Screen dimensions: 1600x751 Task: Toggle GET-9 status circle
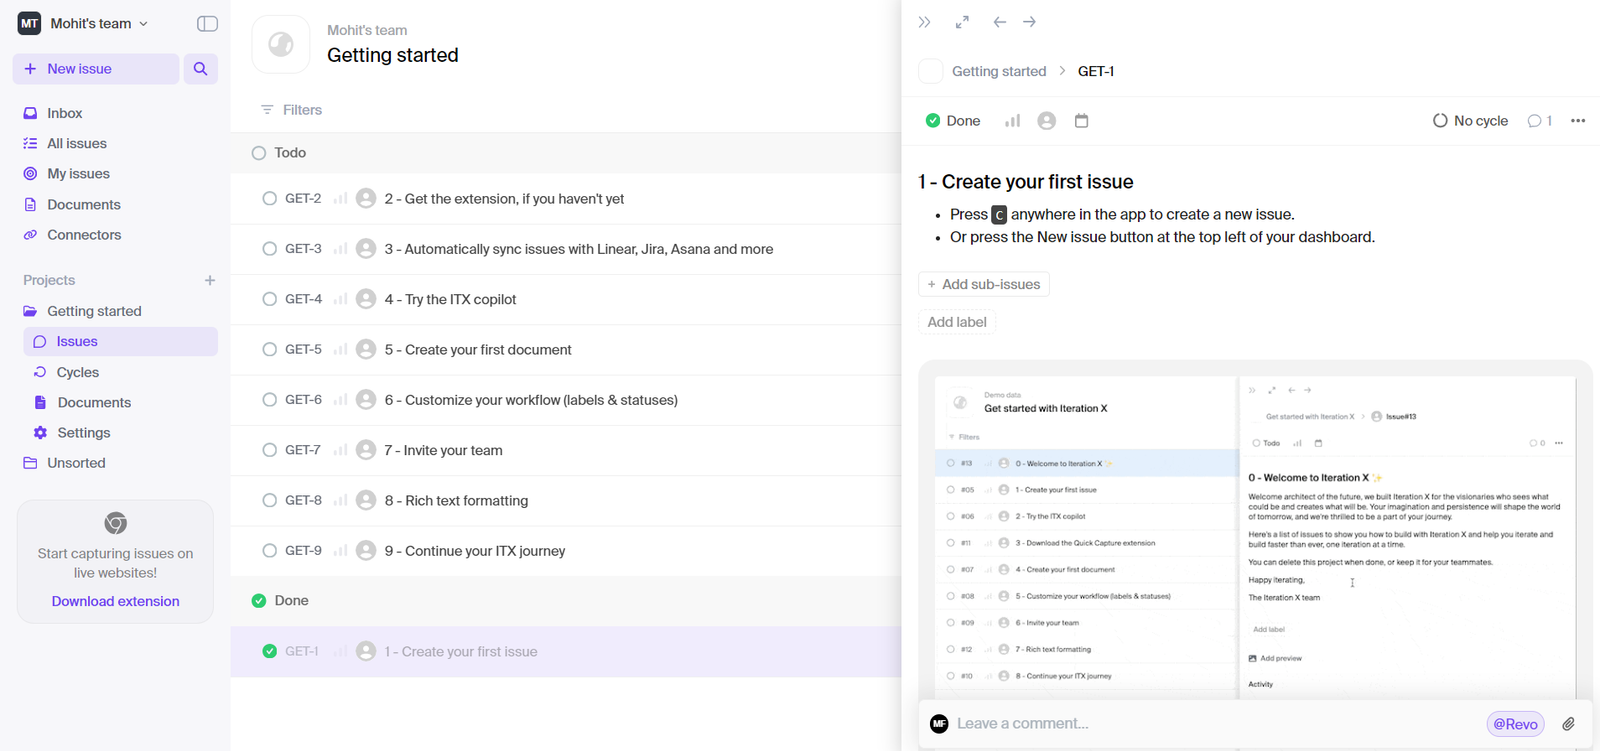click(269, 551)
